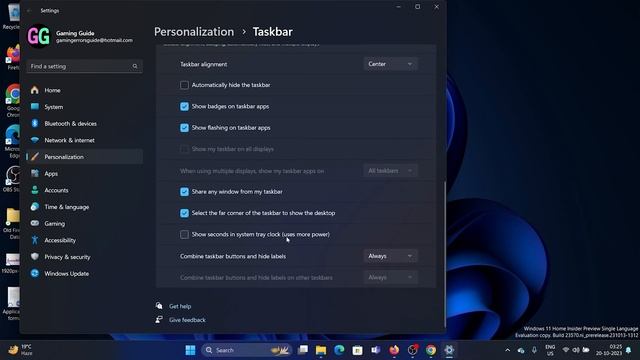The image size is (640, 360).
Task: Click the Gaming controller icon
Action: (35, 223)
